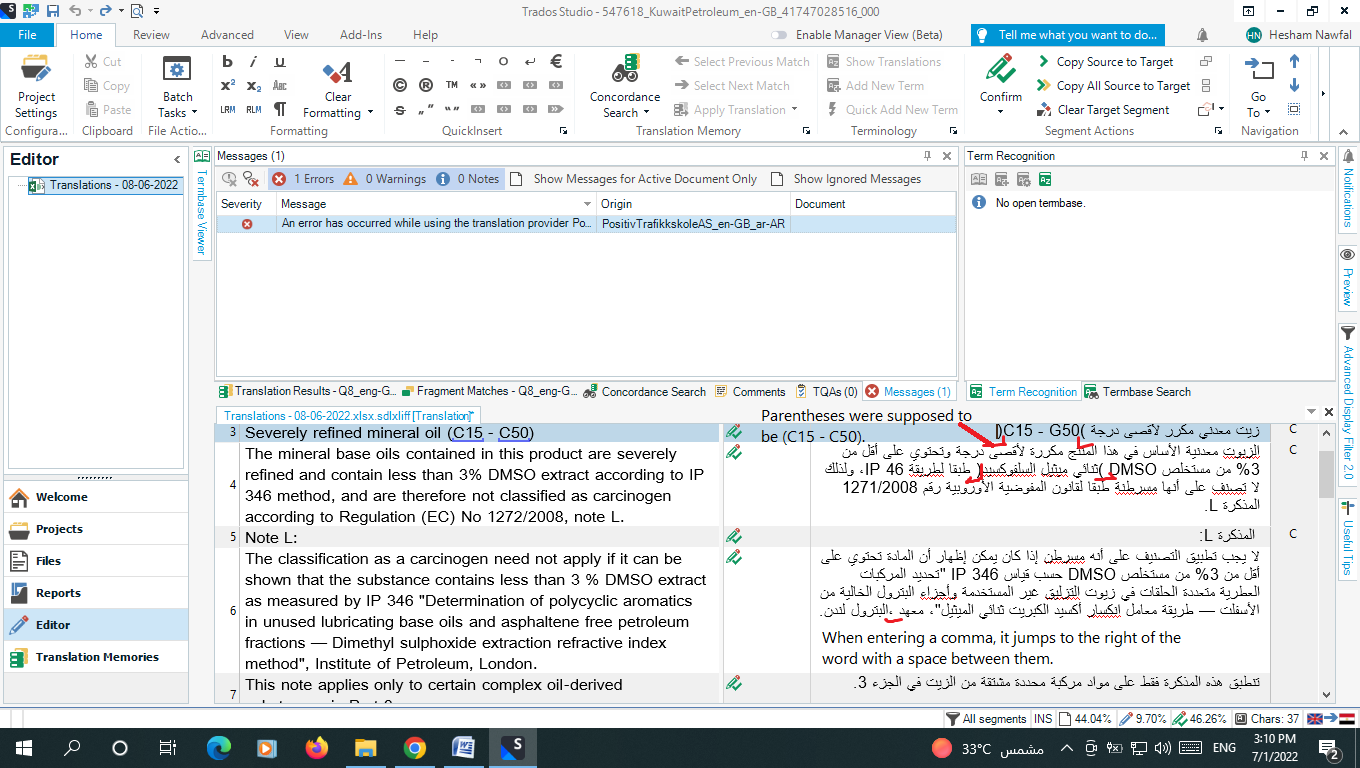Screen dimensions: 1360x768
Task: Open Translation Results tab
Action: (308, 392)
